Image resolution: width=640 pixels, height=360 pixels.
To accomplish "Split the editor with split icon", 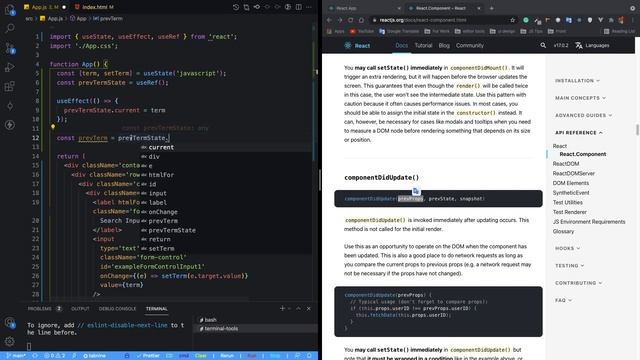I will (x=299, y=7).
